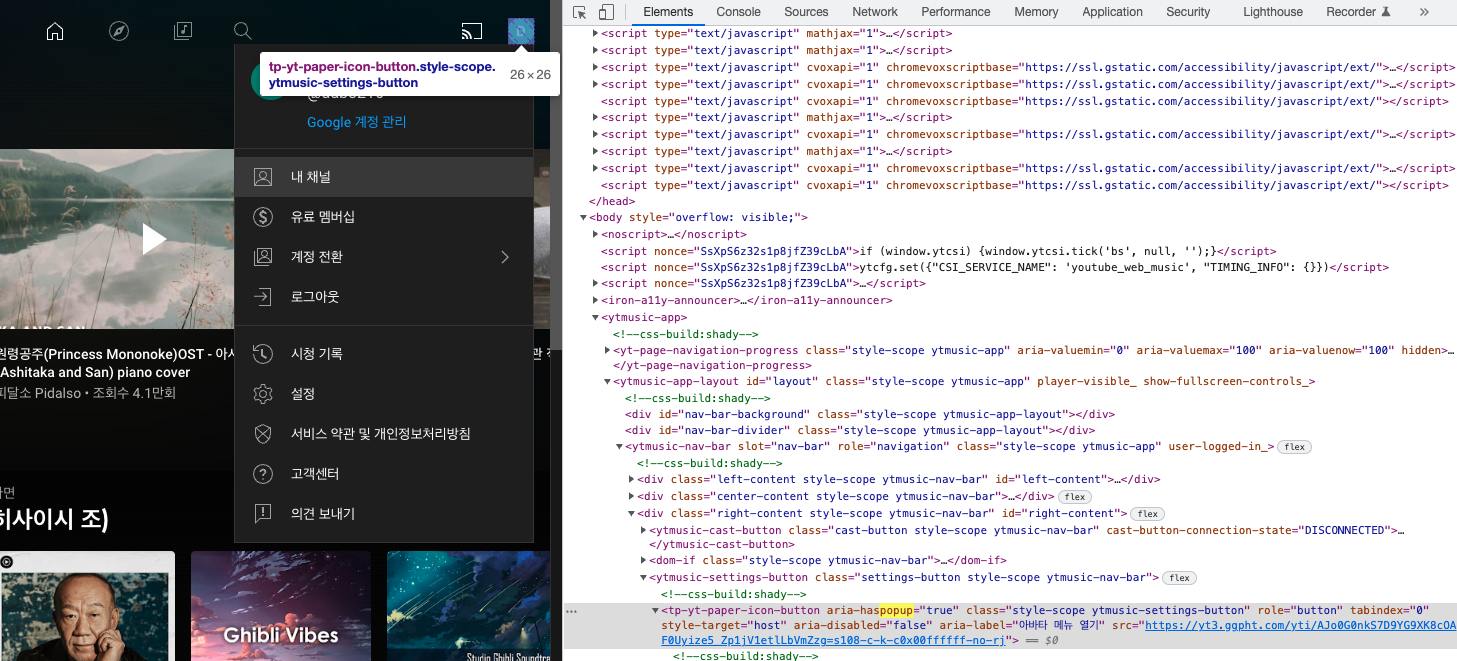This screenshot has height=661, width=1457.
Task: Show more DevTools tabs chevron
Action: pyautogui.click(x=1424, y=12)
